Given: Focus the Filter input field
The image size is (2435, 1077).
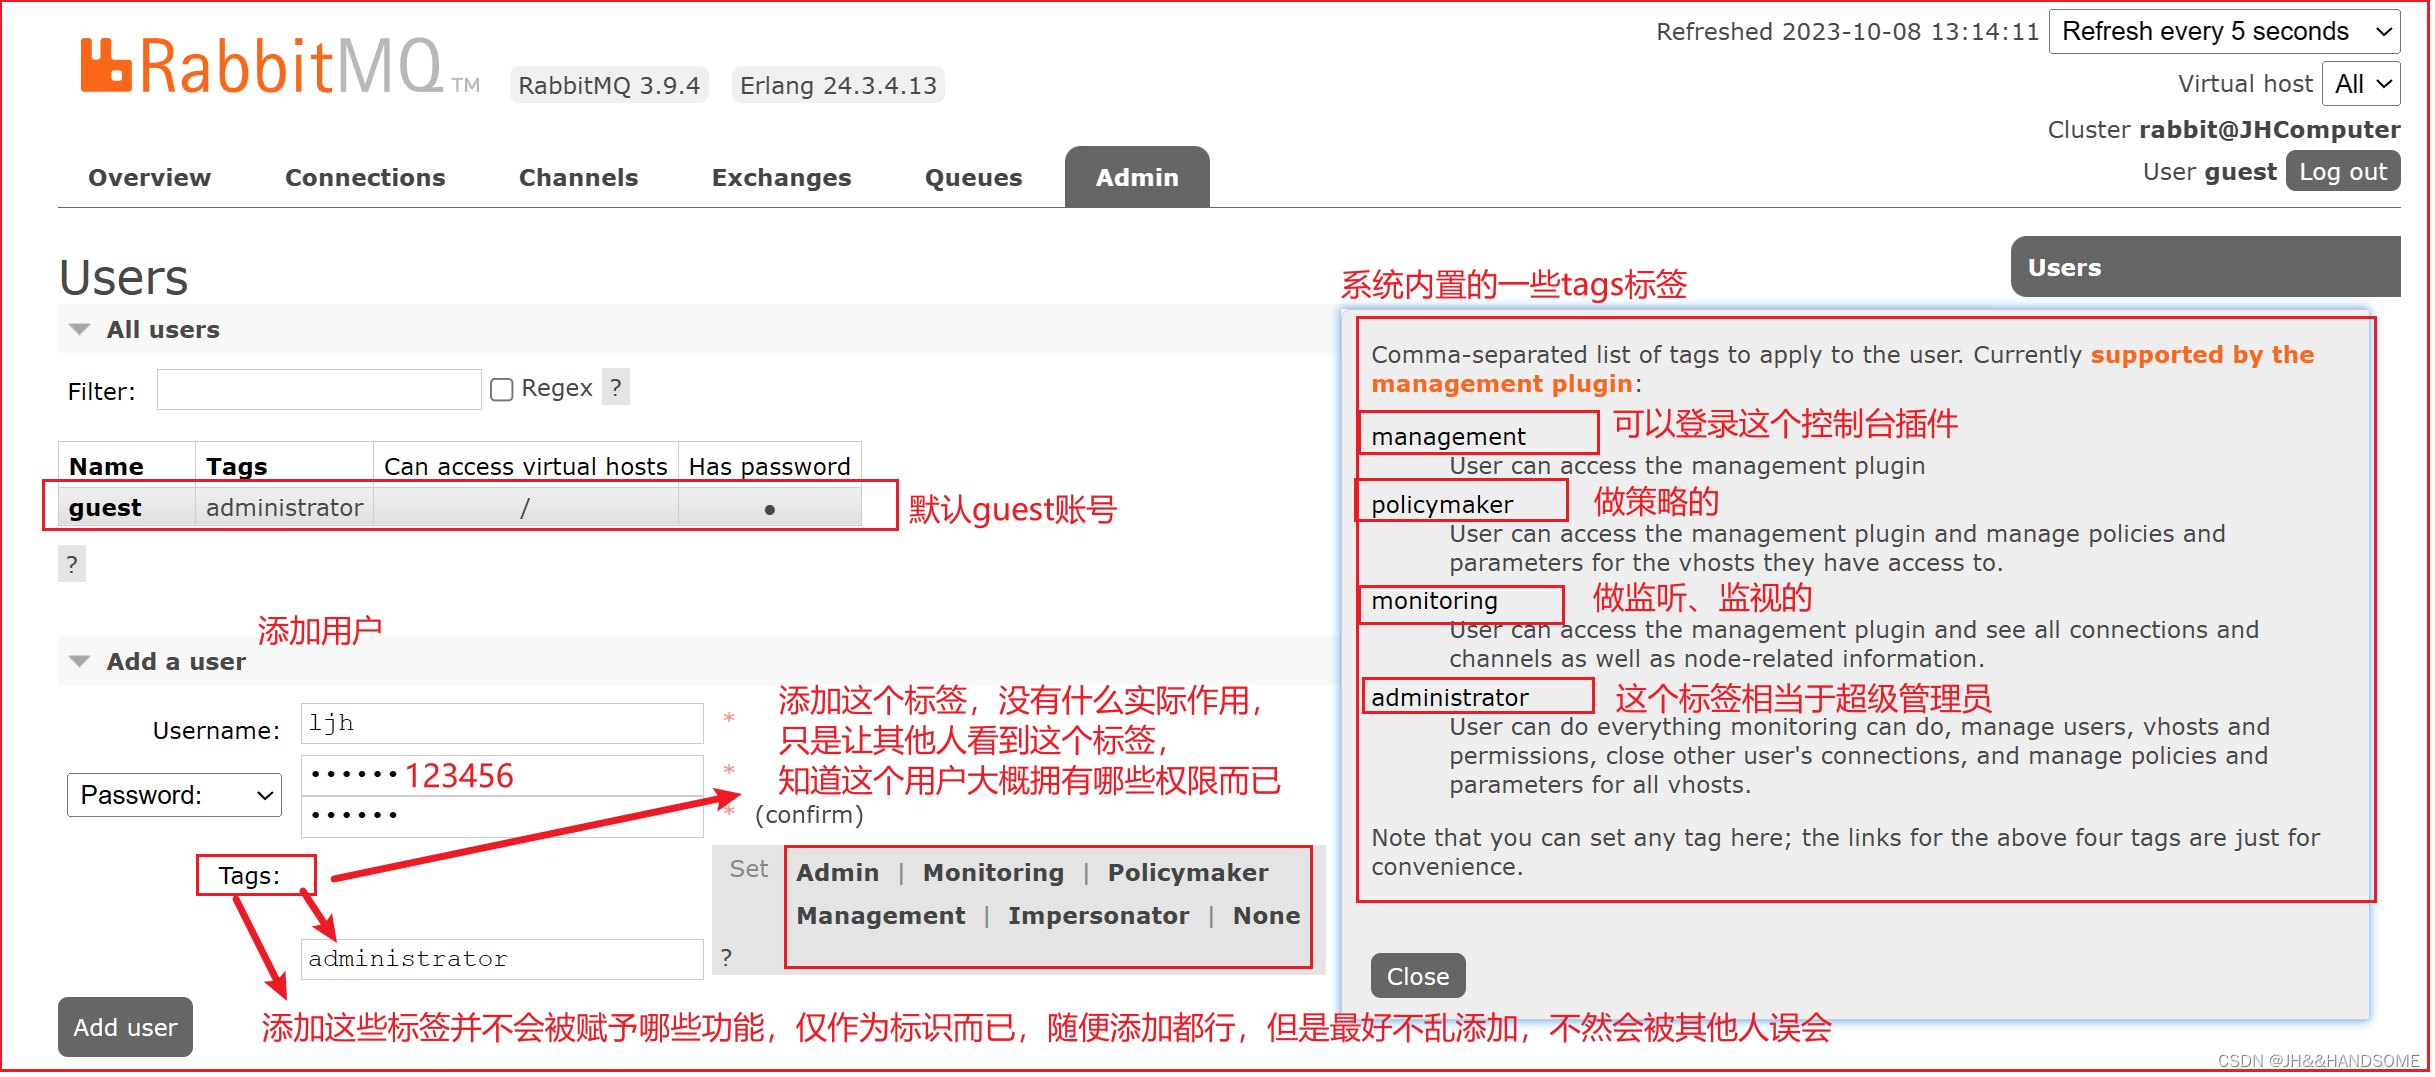Looking at the screenshot, I should click(x=319, y=389).
